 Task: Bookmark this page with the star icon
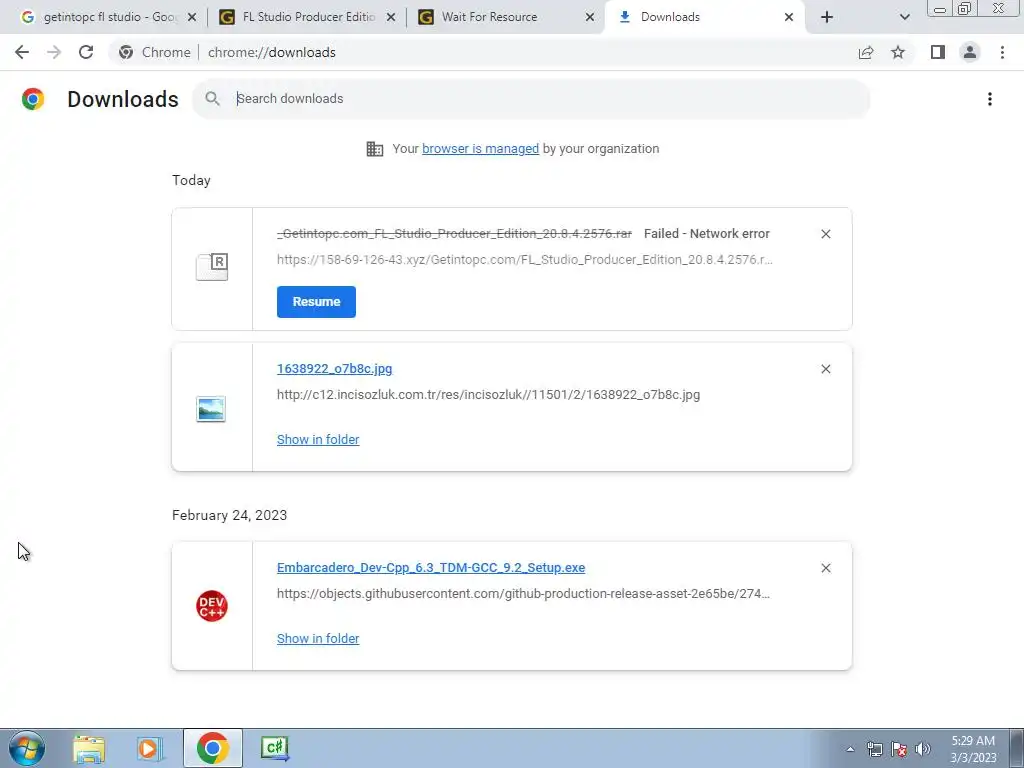click(898, 52)
